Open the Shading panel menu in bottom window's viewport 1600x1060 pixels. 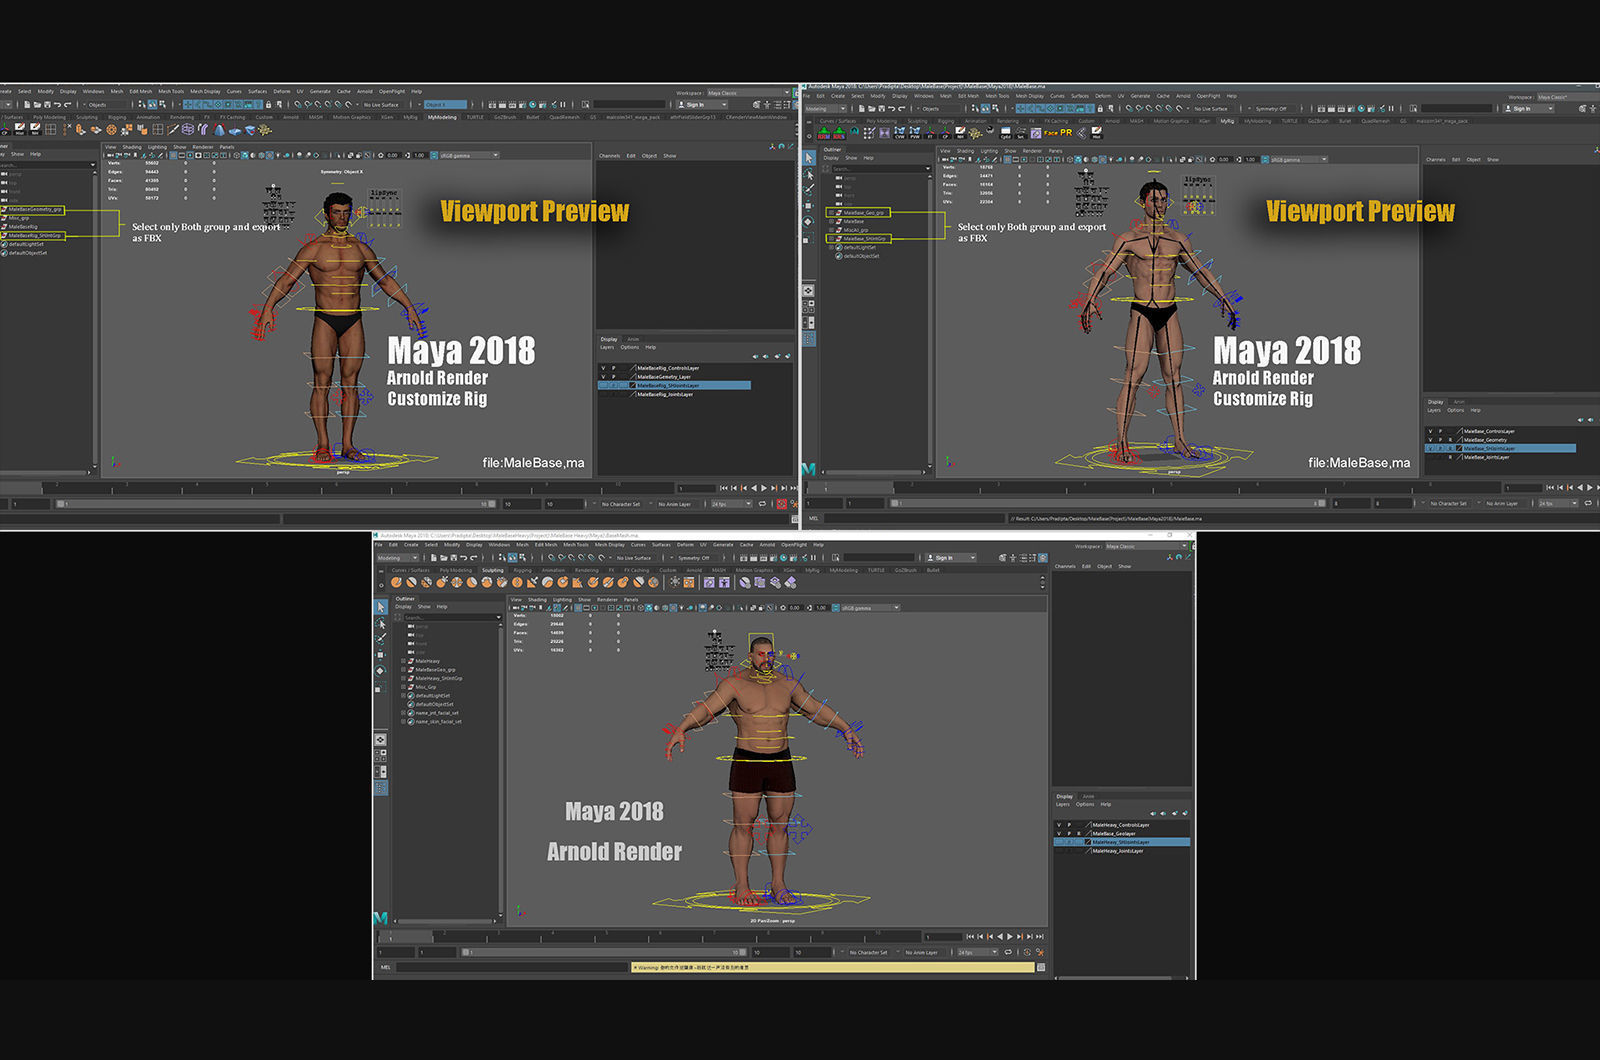tap(537, 600)
